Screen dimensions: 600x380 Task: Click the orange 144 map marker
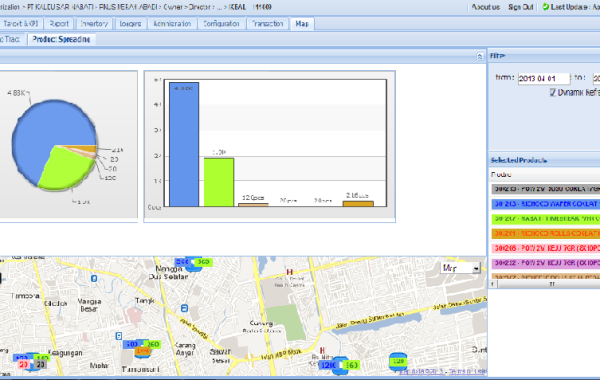tap(142, 351)
